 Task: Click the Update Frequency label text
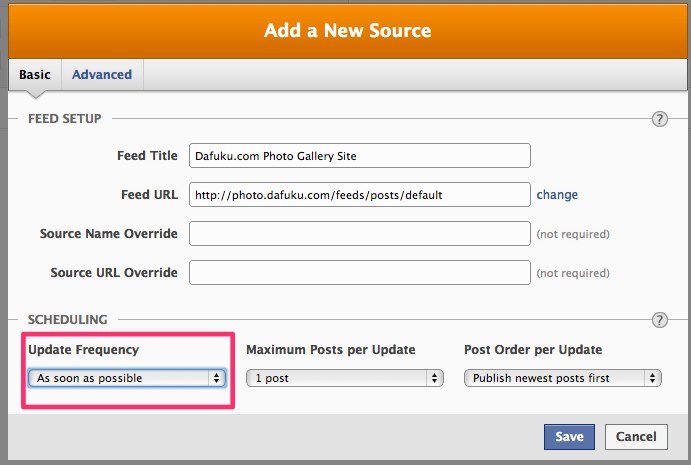[x=83, y=350]
